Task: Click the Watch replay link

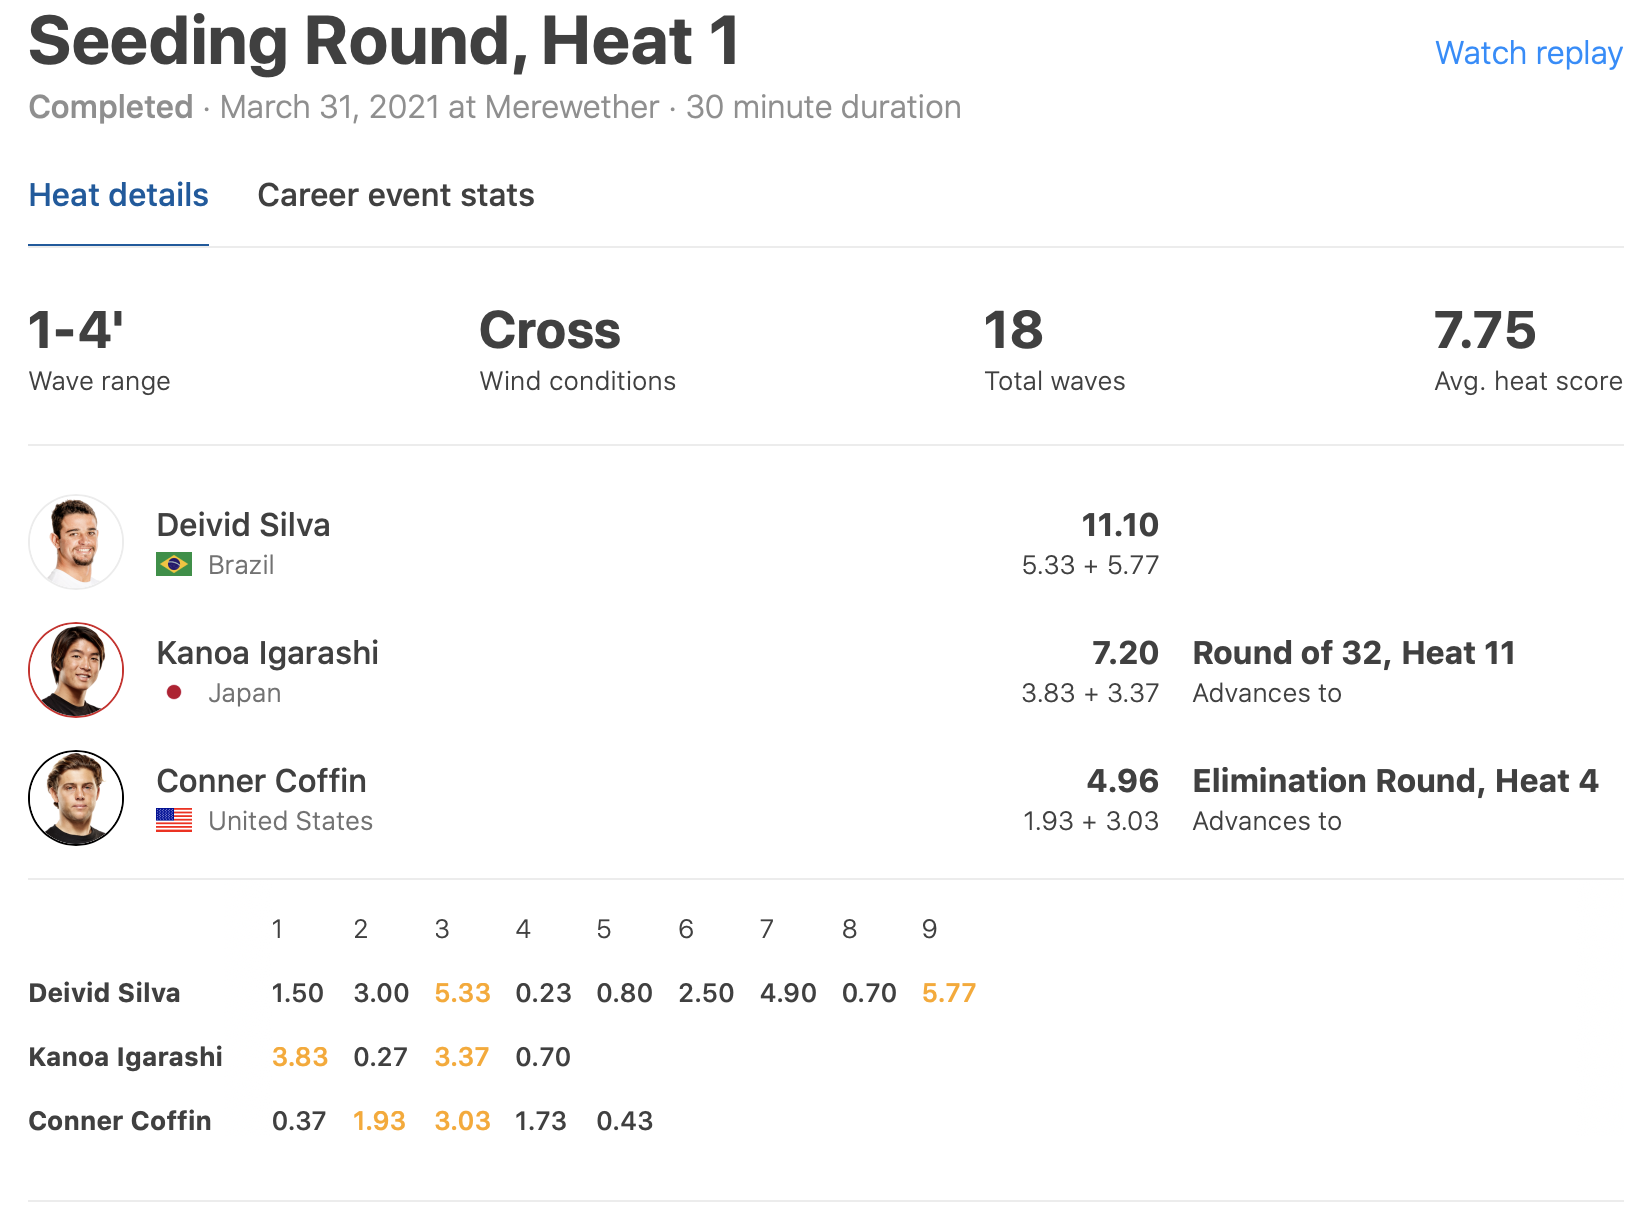Action: (1528, 53)
